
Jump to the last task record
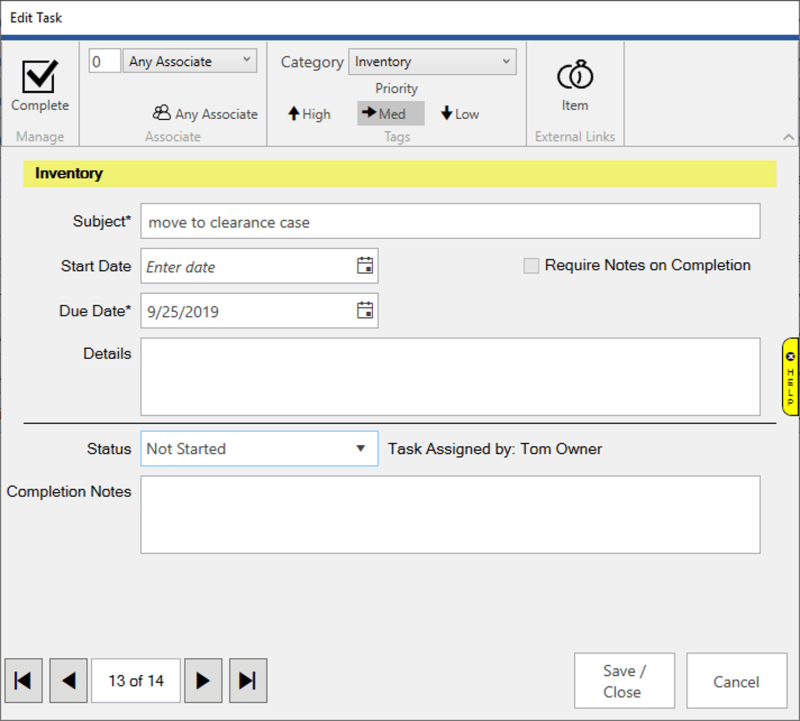[x=248, y=680]
